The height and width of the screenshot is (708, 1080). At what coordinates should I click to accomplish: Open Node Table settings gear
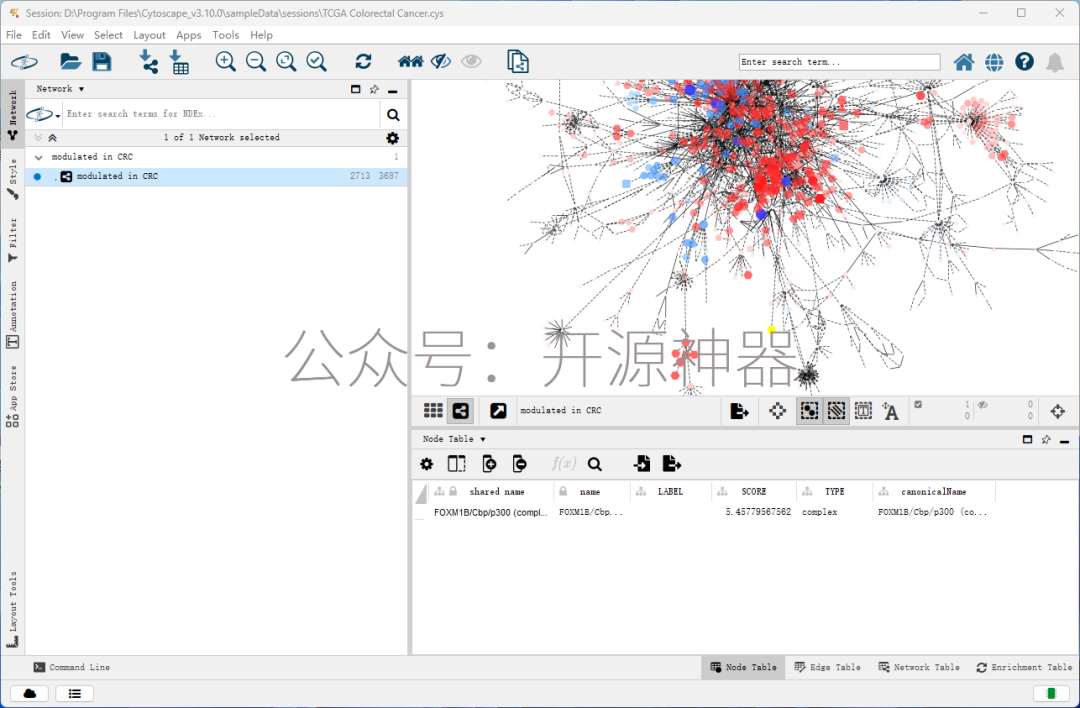427,464
